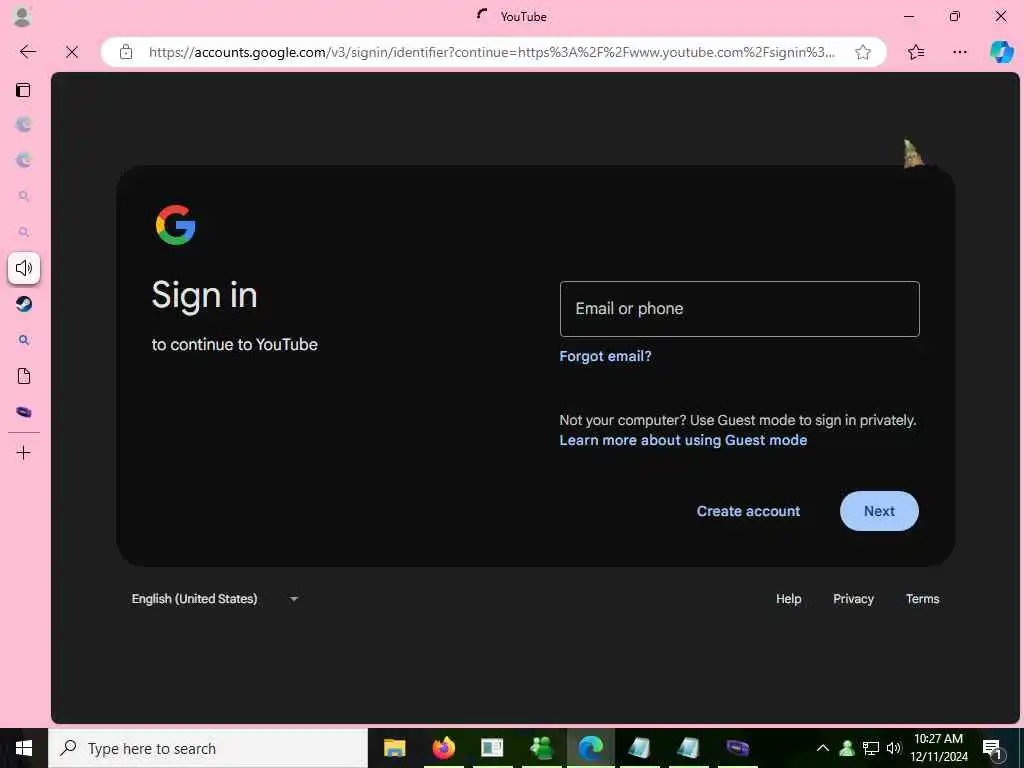The image size is (1024, 768).
Task: Open the Privacy link
Action: tap(853, 599)
